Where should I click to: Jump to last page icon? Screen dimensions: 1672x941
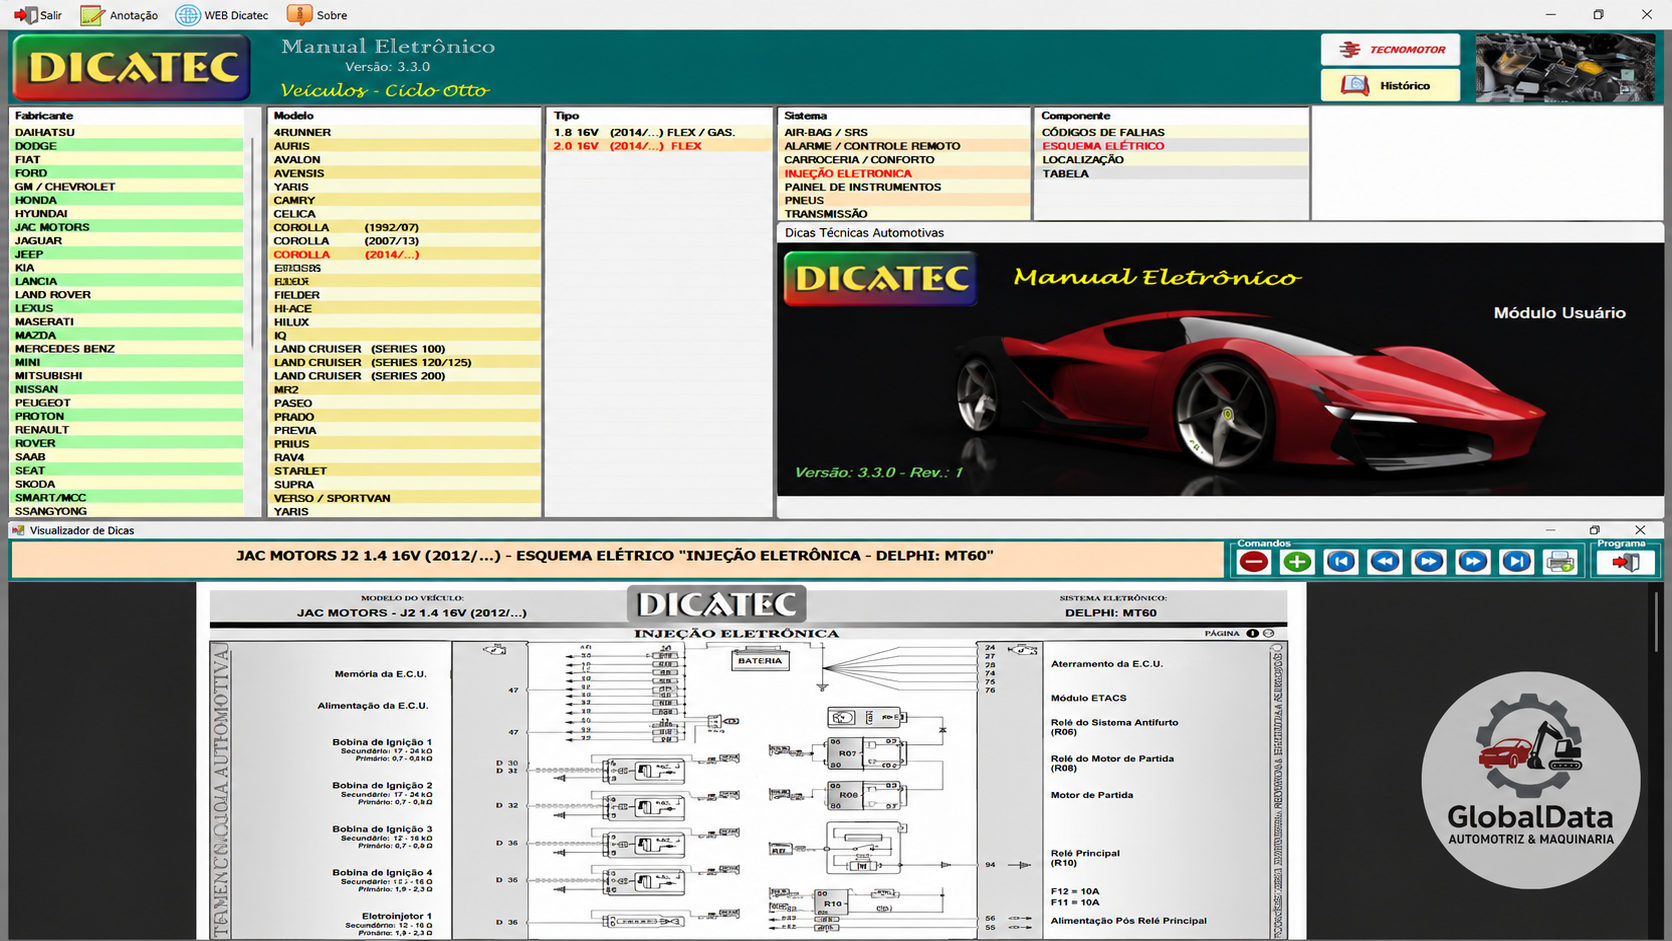[x=1516, y=562]
